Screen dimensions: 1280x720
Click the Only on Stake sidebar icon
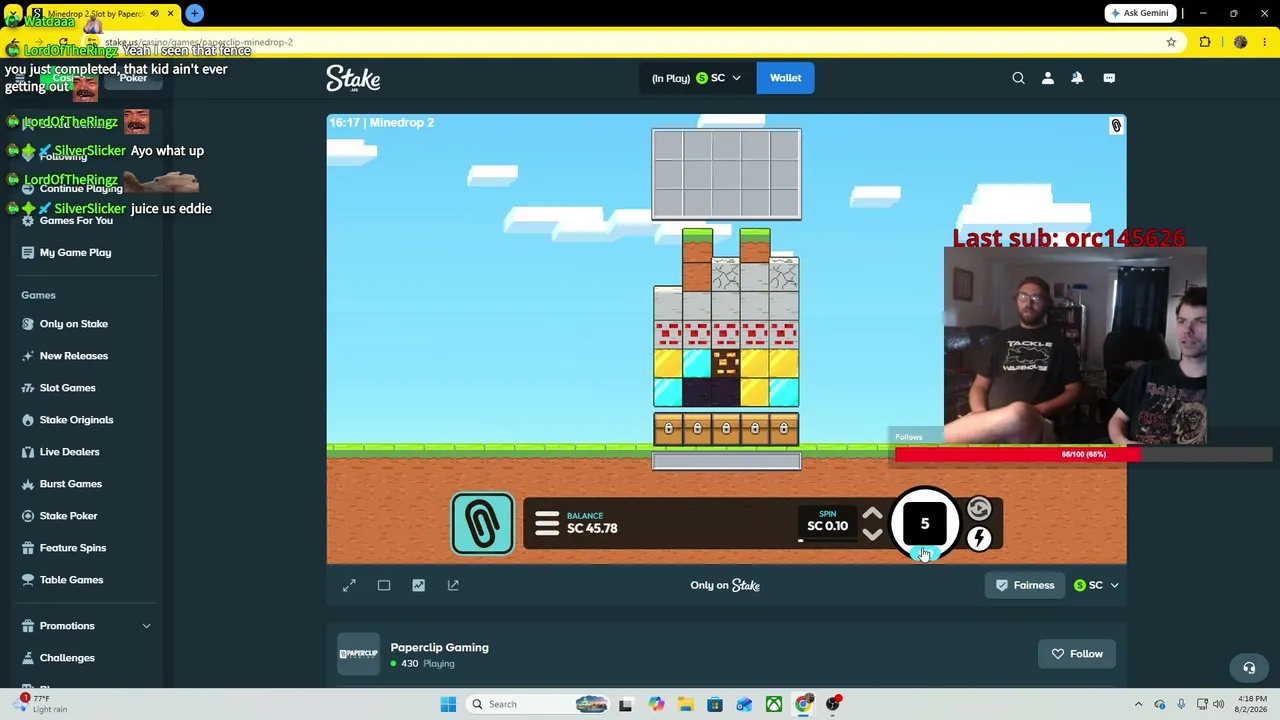tap(28, 324)
